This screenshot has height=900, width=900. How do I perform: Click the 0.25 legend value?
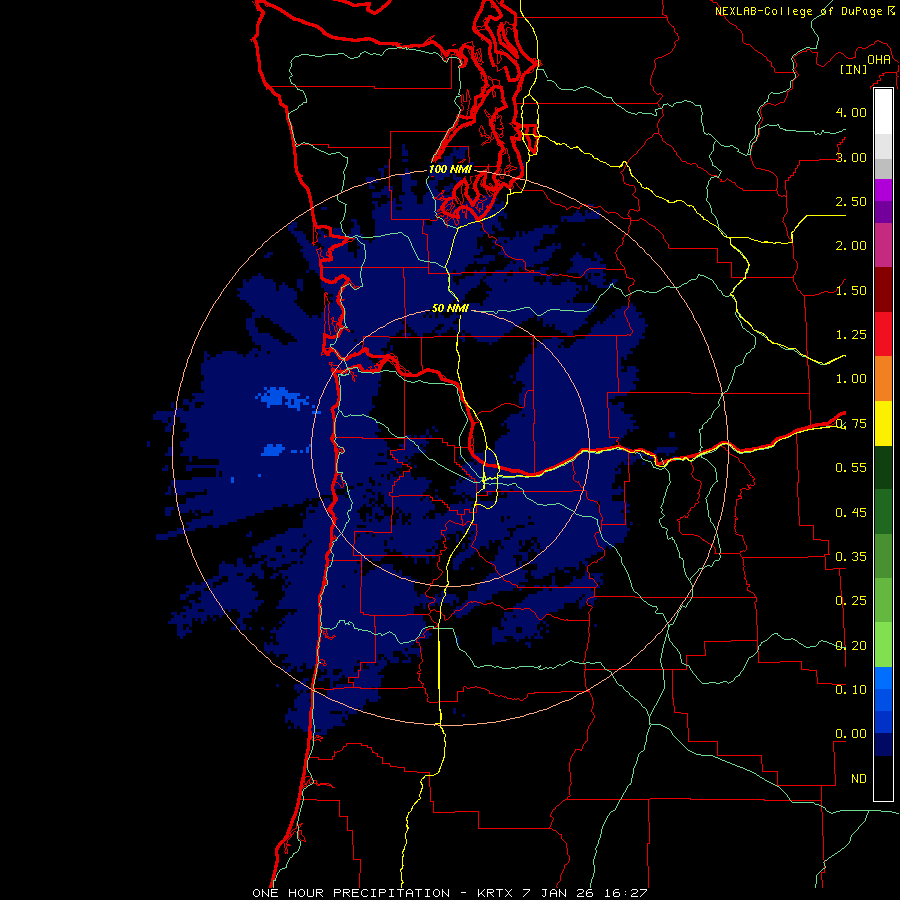(851, 601)
